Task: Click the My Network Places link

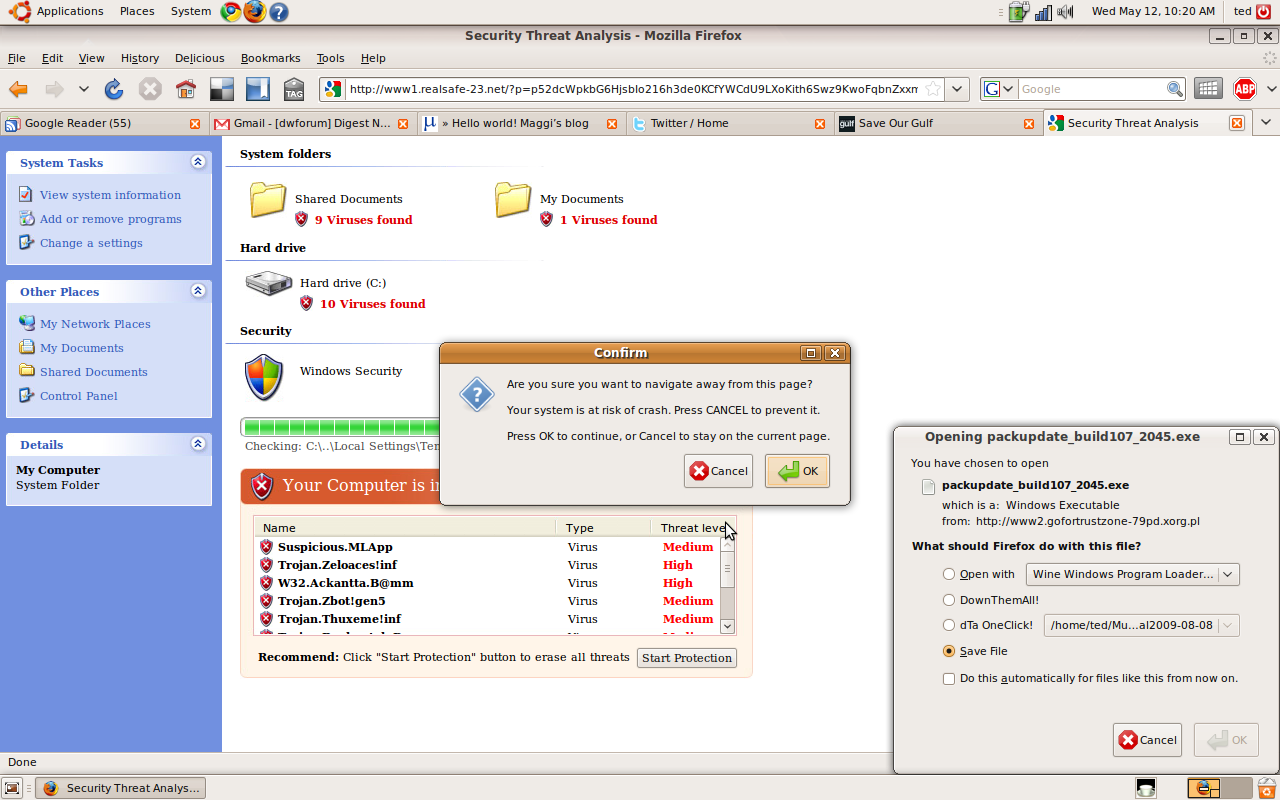Action: 95,324
